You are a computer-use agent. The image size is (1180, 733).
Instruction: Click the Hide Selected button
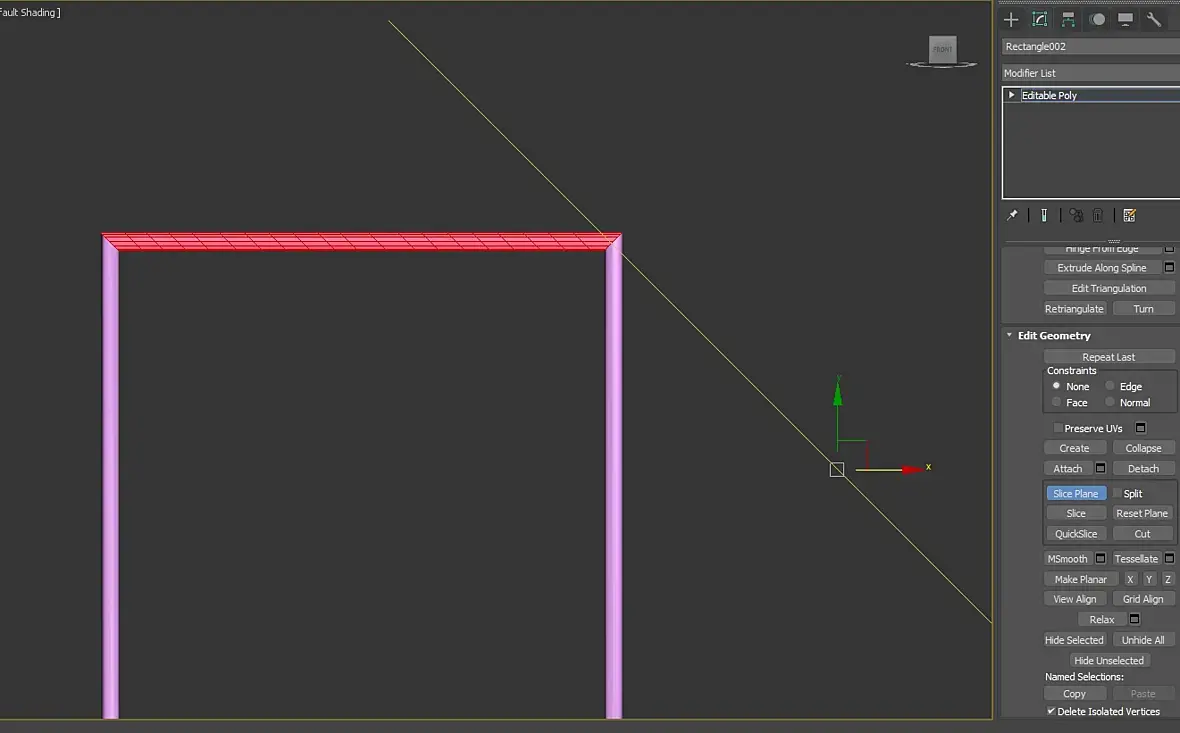coord(1074,640)
